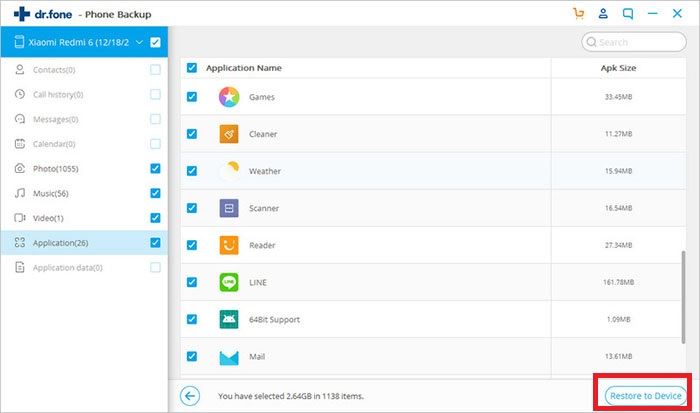Check the Contacts checkbox
The image size is (700, 413).
tap(155, 70)
